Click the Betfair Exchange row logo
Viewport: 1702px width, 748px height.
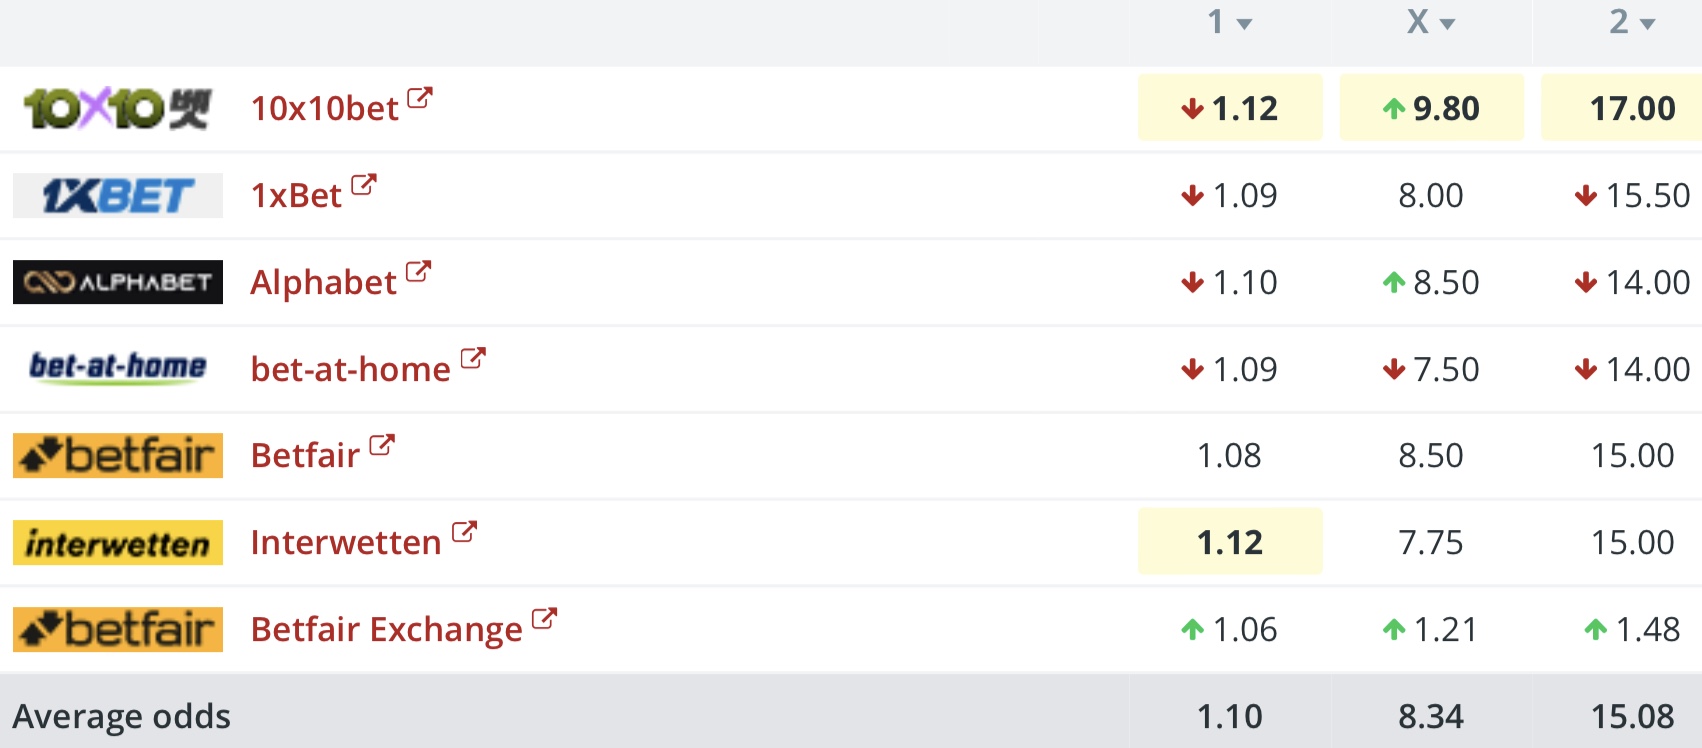117,629
